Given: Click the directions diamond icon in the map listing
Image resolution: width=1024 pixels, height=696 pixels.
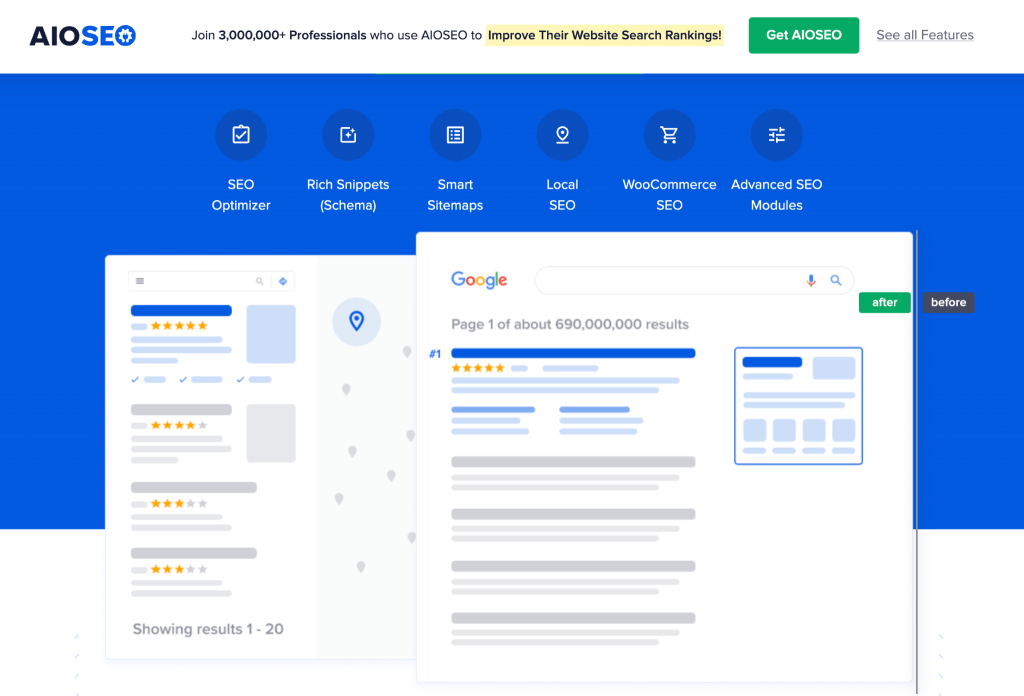Looking at the screenshot, I should [283, 281].
